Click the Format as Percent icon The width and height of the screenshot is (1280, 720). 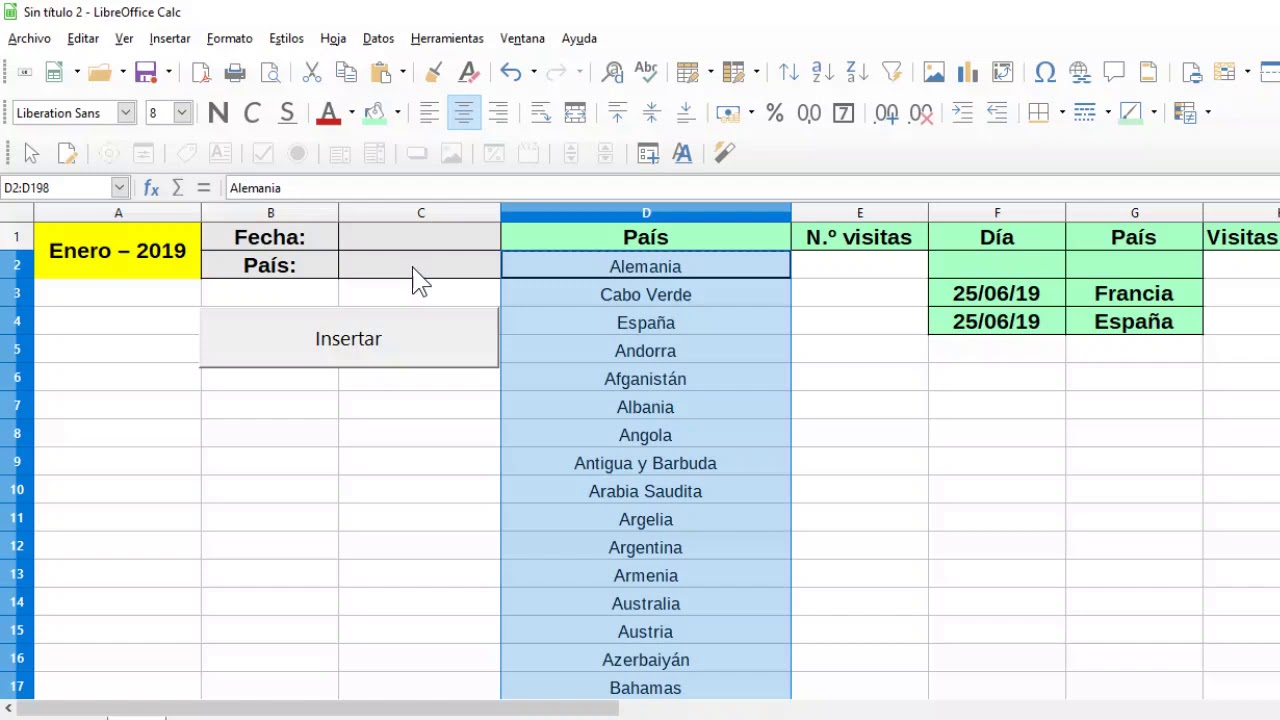pos(775,113)
